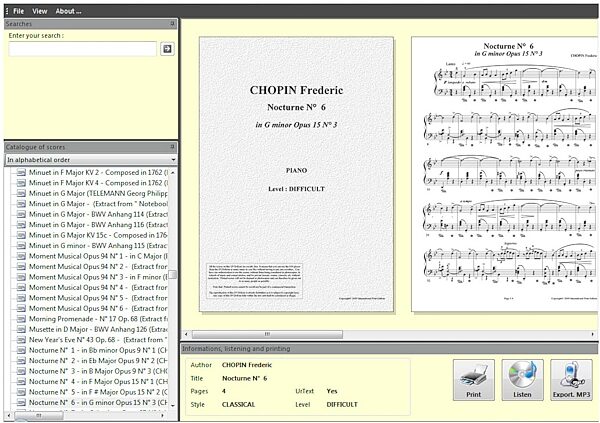Viewport: 600px width, 423px height.
Task: Select New Year's Eve N° 43 Op. 68
Action: [x=98, y=340]
